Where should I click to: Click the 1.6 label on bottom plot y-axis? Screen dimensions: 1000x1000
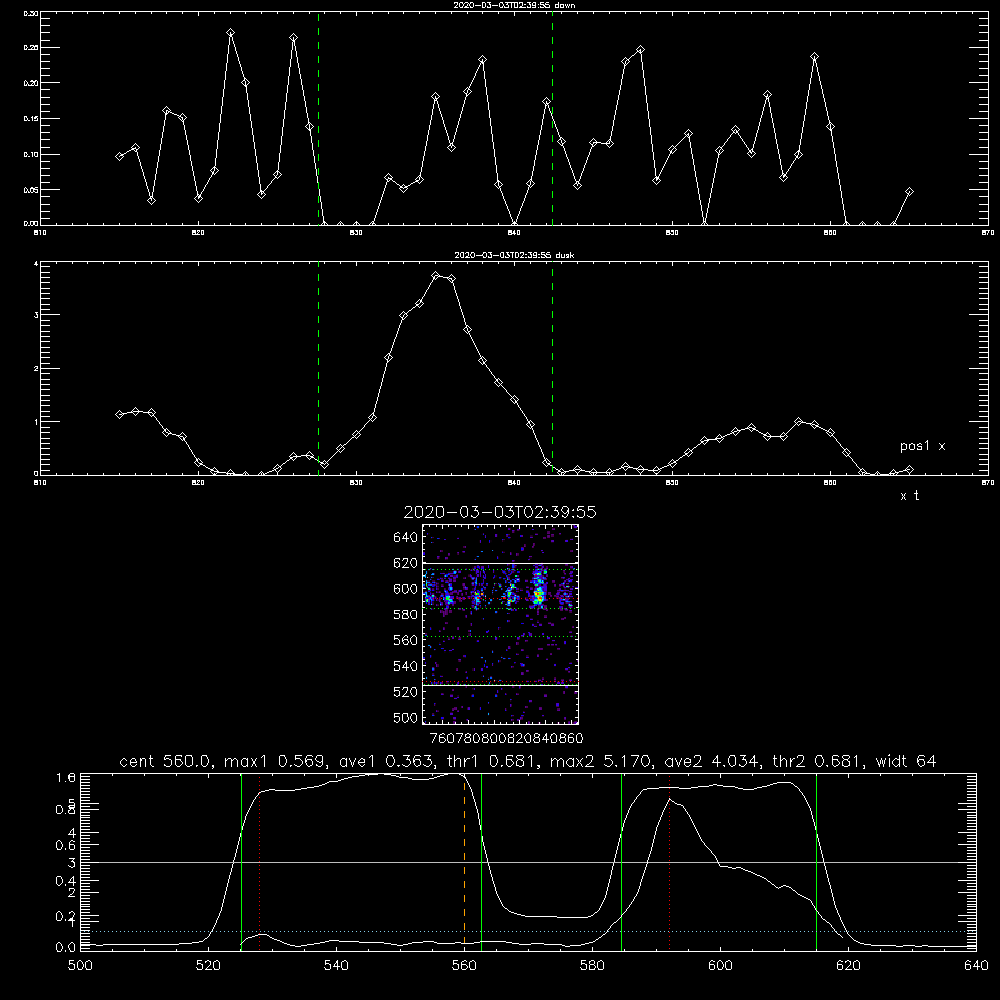(x=66, y=777)
